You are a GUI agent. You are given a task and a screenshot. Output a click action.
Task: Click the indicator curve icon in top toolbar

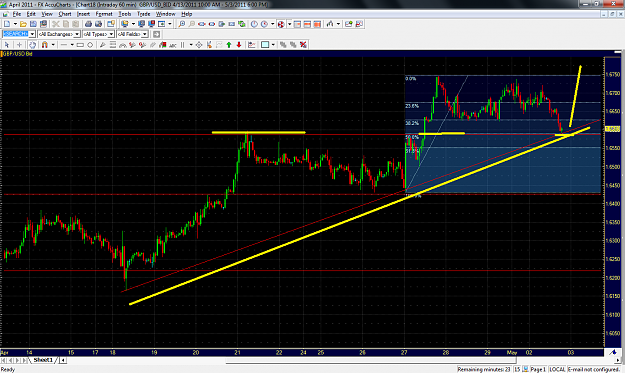(330, 24)
